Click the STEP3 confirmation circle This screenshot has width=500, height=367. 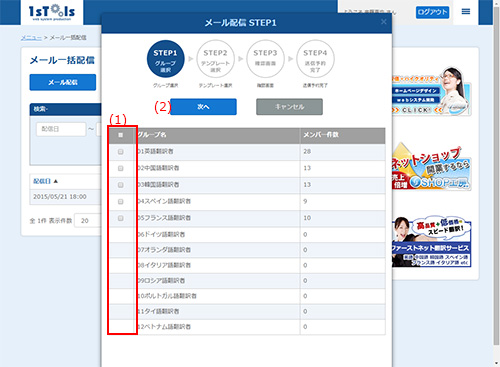point(265,59)
